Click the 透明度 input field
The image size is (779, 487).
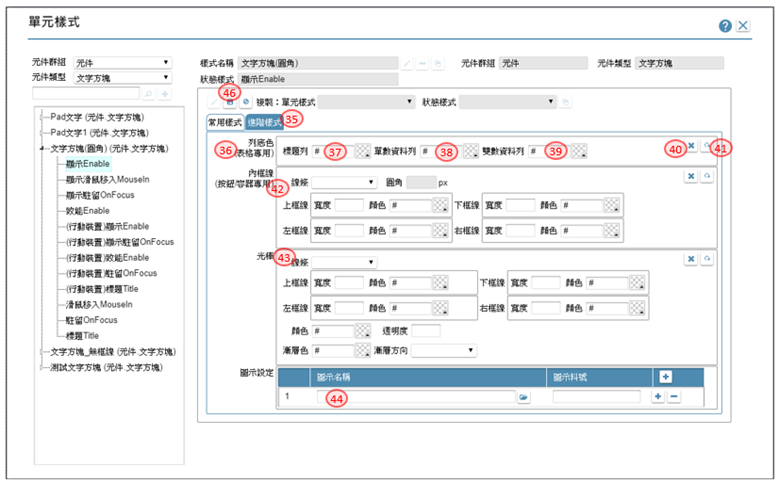point(426,331)
